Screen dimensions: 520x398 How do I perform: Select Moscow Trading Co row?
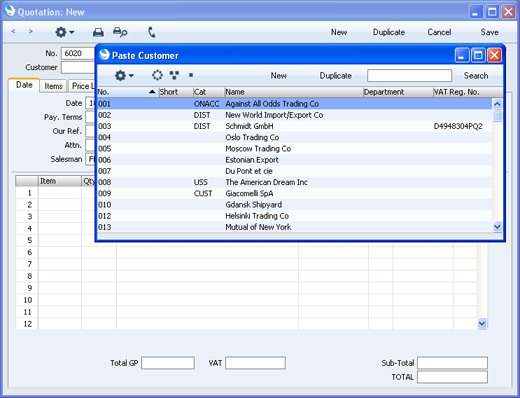[x=294, y=149]
